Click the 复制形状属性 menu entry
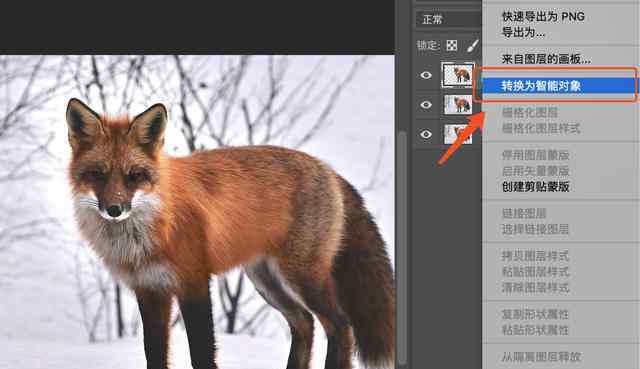Viewport: 640px width, 369px height. click(536, 314)
